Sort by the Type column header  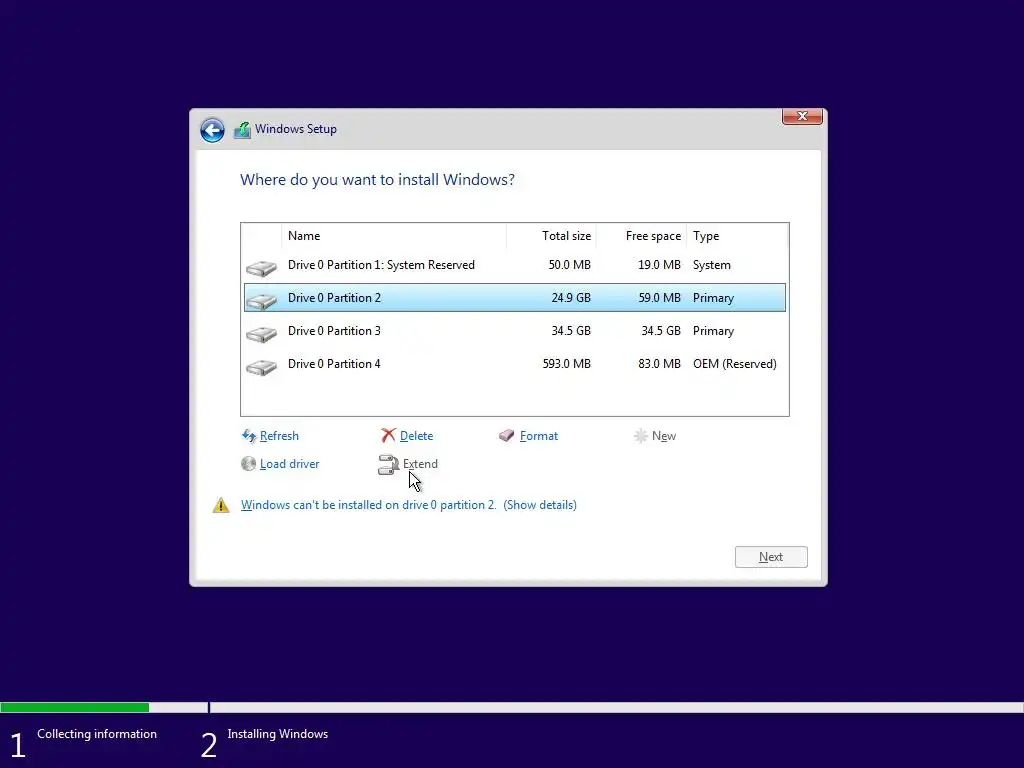point(737,236)
